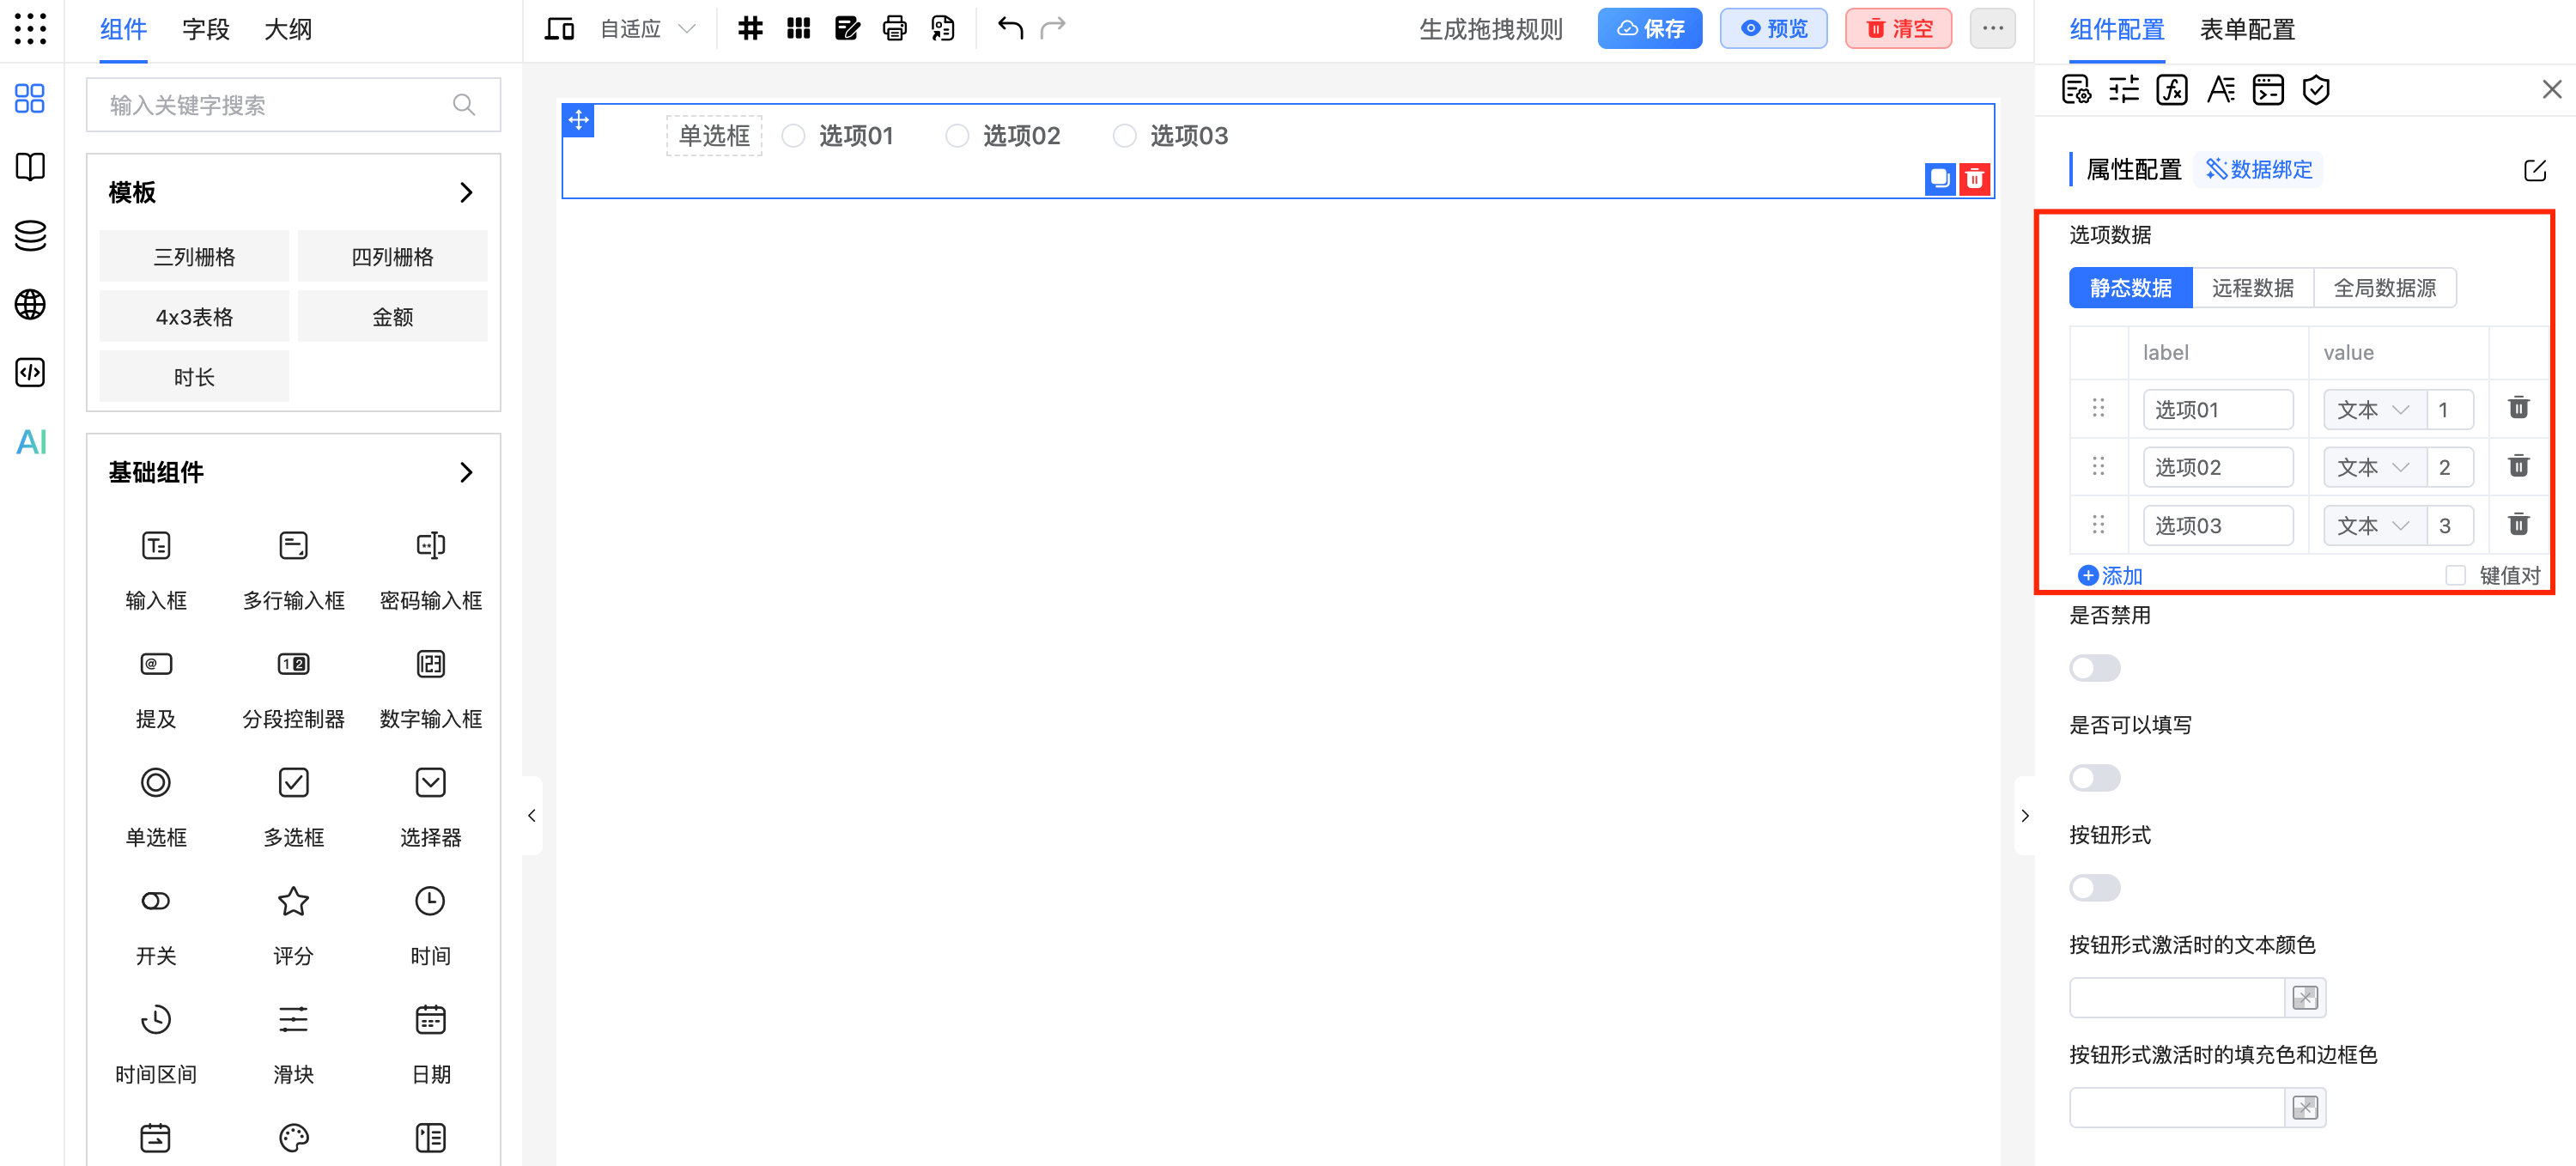Select the 远程数据 tab
The height and width of the screenshot is (1166, 2576).
tap(2252, 288)
